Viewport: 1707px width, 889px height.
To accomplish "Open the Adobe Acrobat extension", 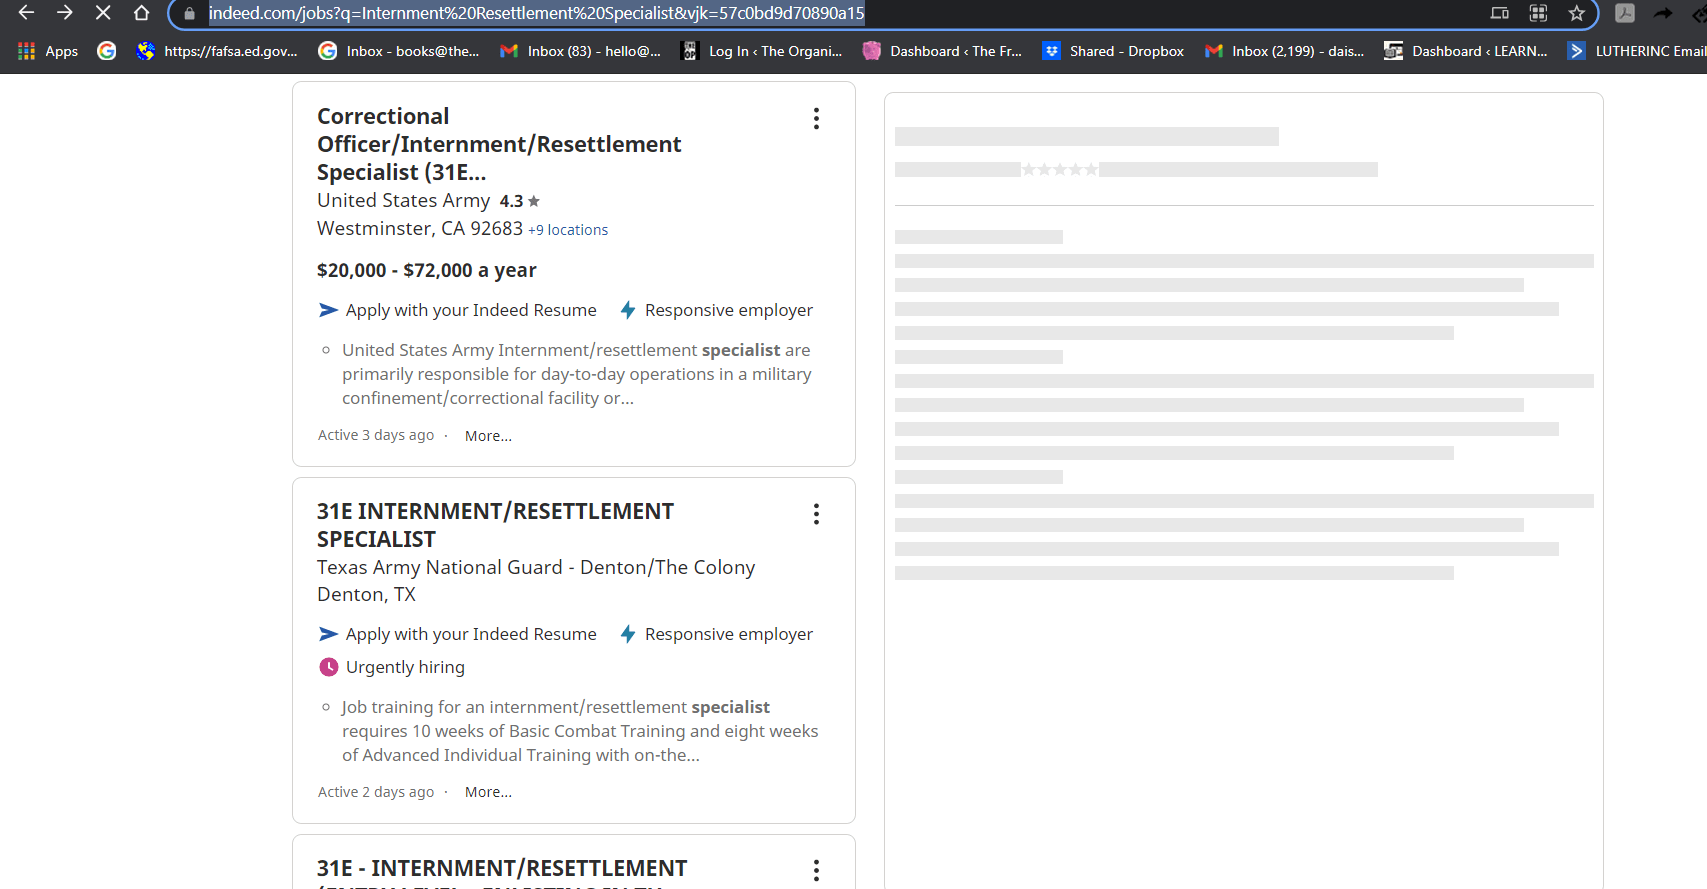I will (1625, 13).
